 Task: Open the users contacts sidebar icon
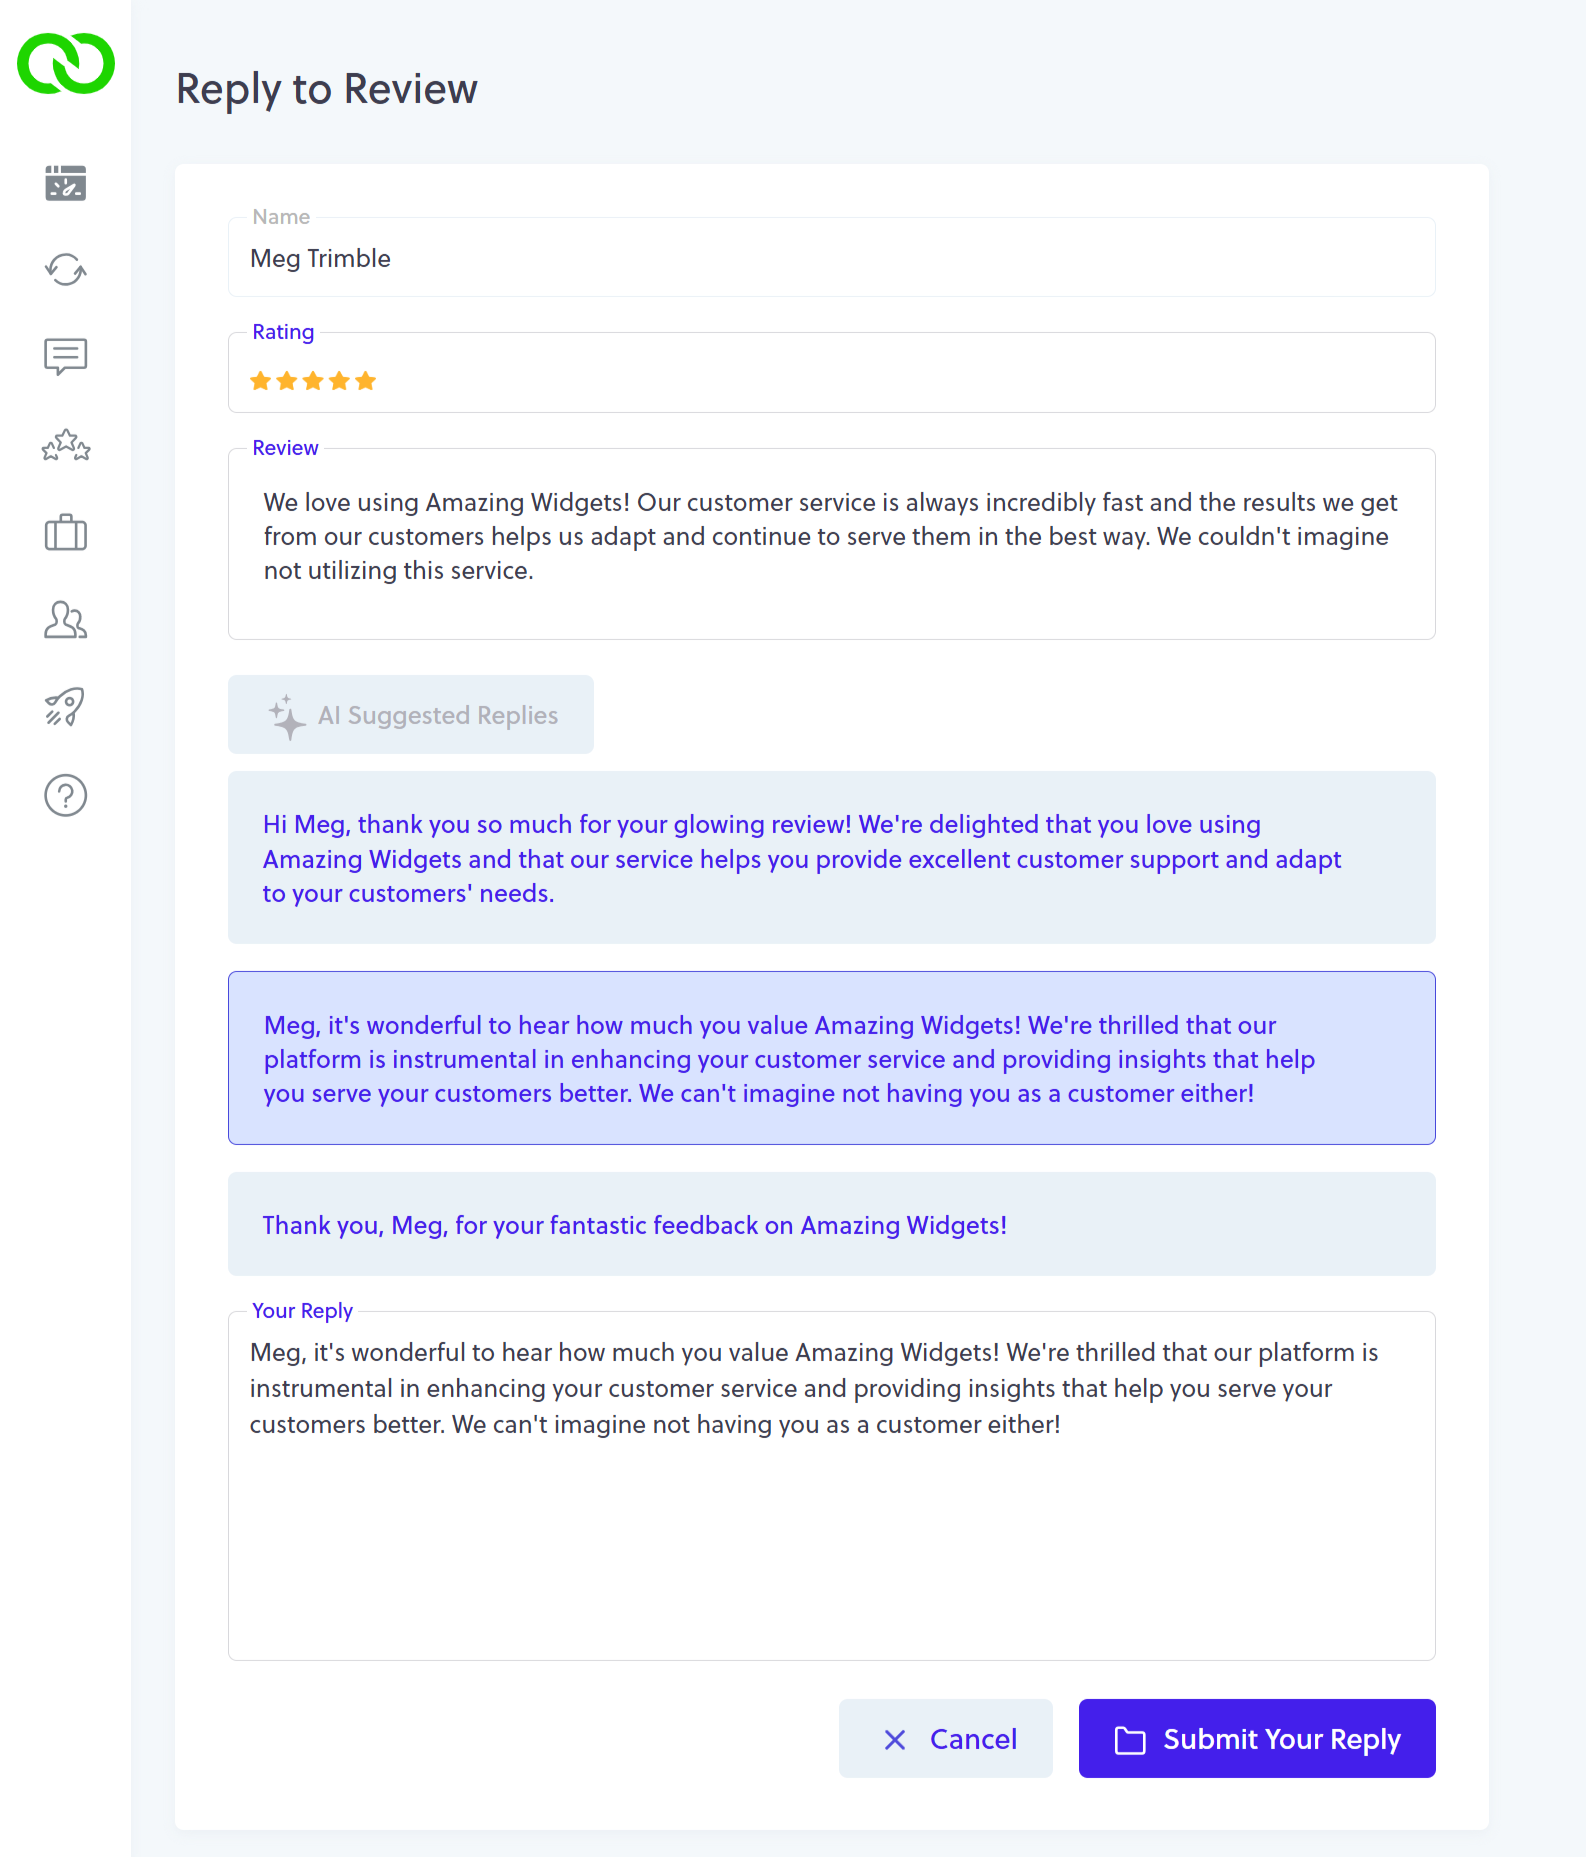(x=66, y=620)
